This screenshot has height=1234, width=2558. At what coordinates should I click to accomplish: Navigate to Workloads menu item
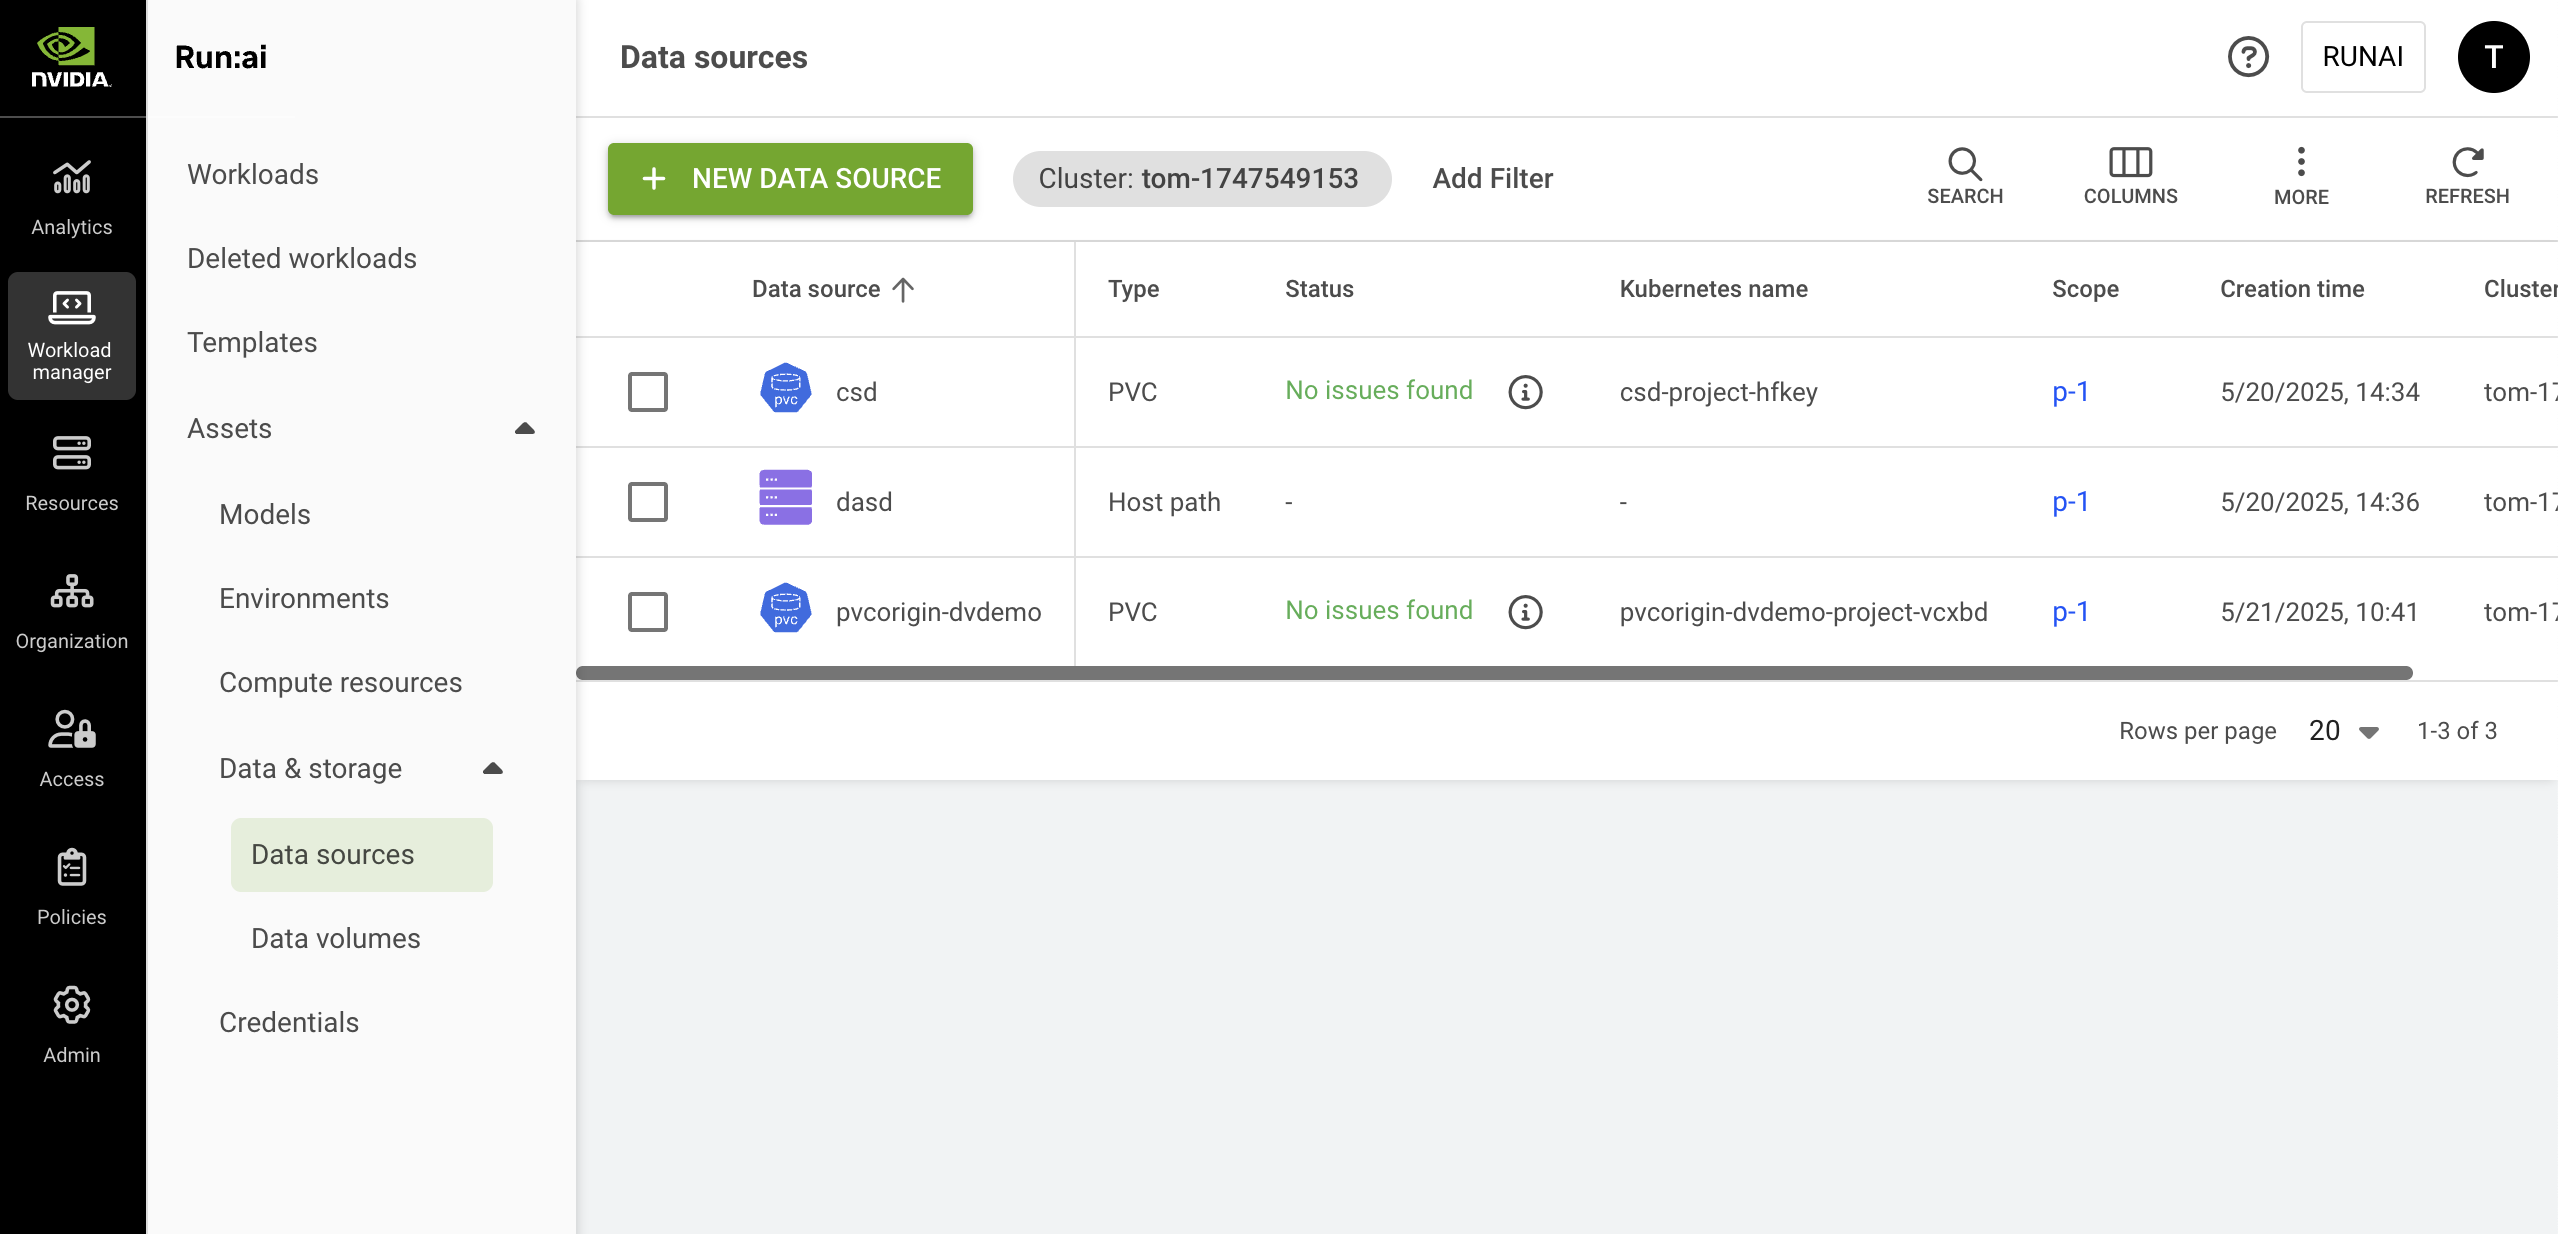(x=253, y=175)
